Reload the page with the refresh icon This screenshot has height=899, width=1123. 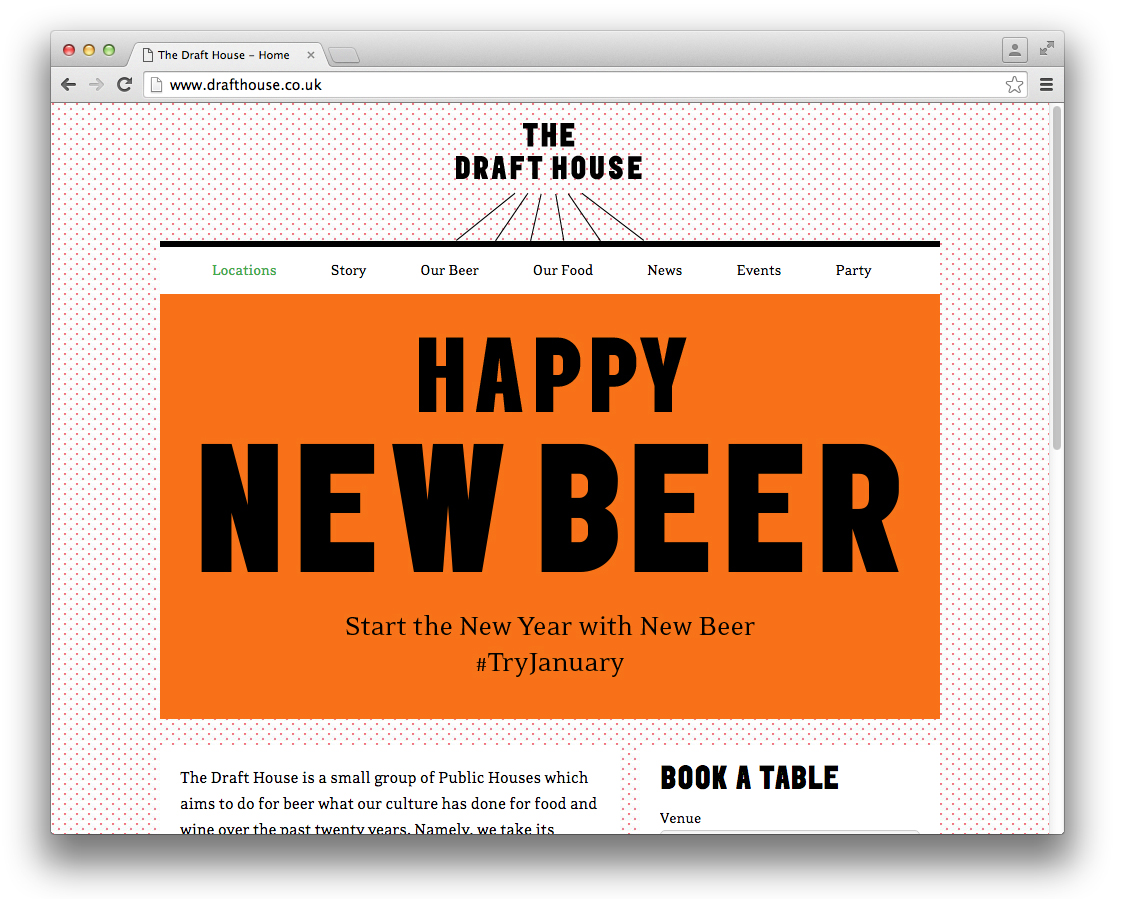(x=125, y=85)
